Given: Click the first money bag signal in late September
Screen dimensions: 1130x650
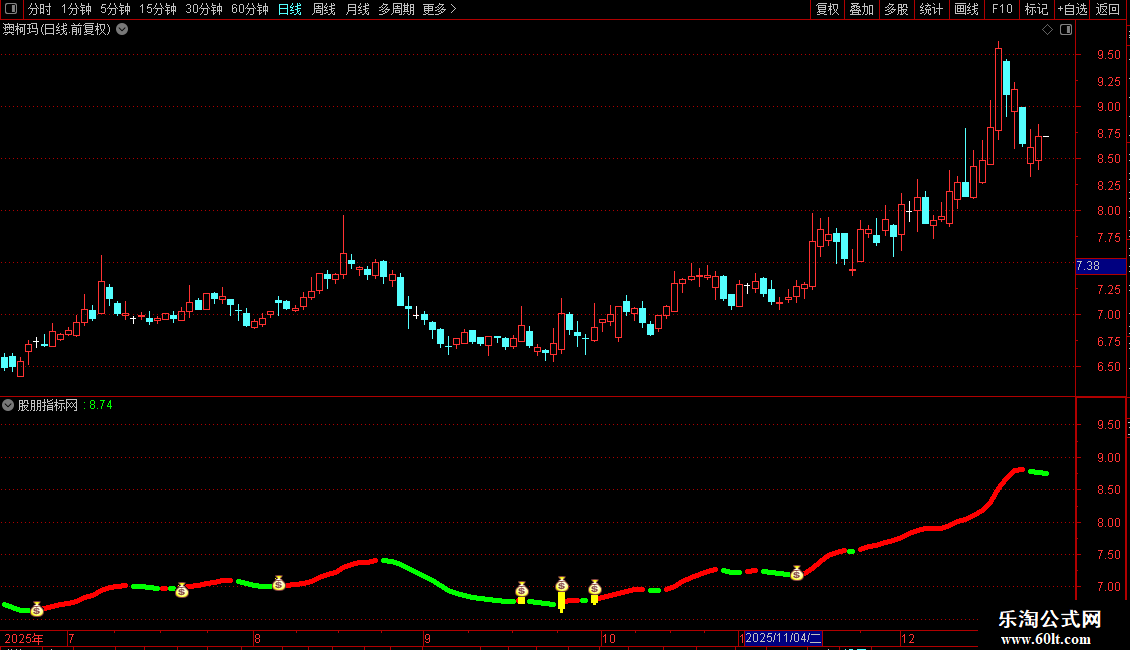Looking at the screenshot, I should tap(522, 589).
